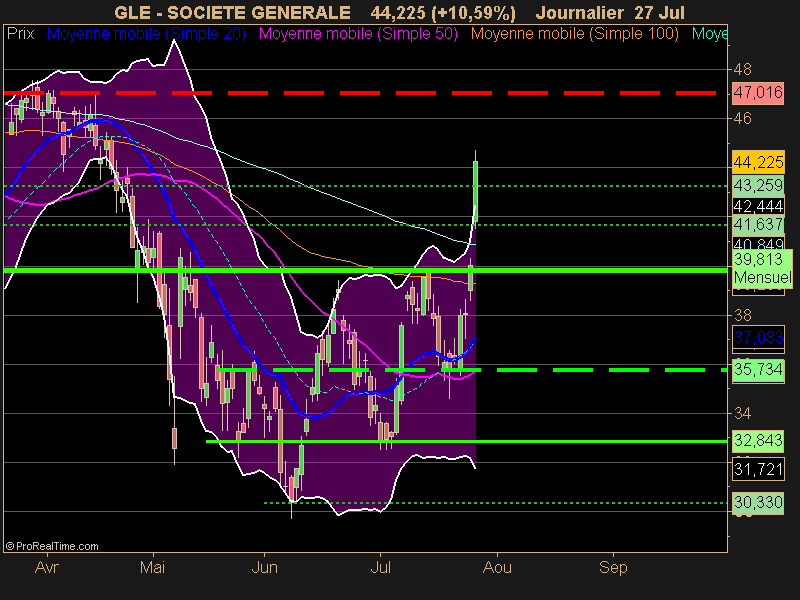This screenshot has width=800, height=600.
Task: Click the green level label 43,259
Action: (758, 185)
